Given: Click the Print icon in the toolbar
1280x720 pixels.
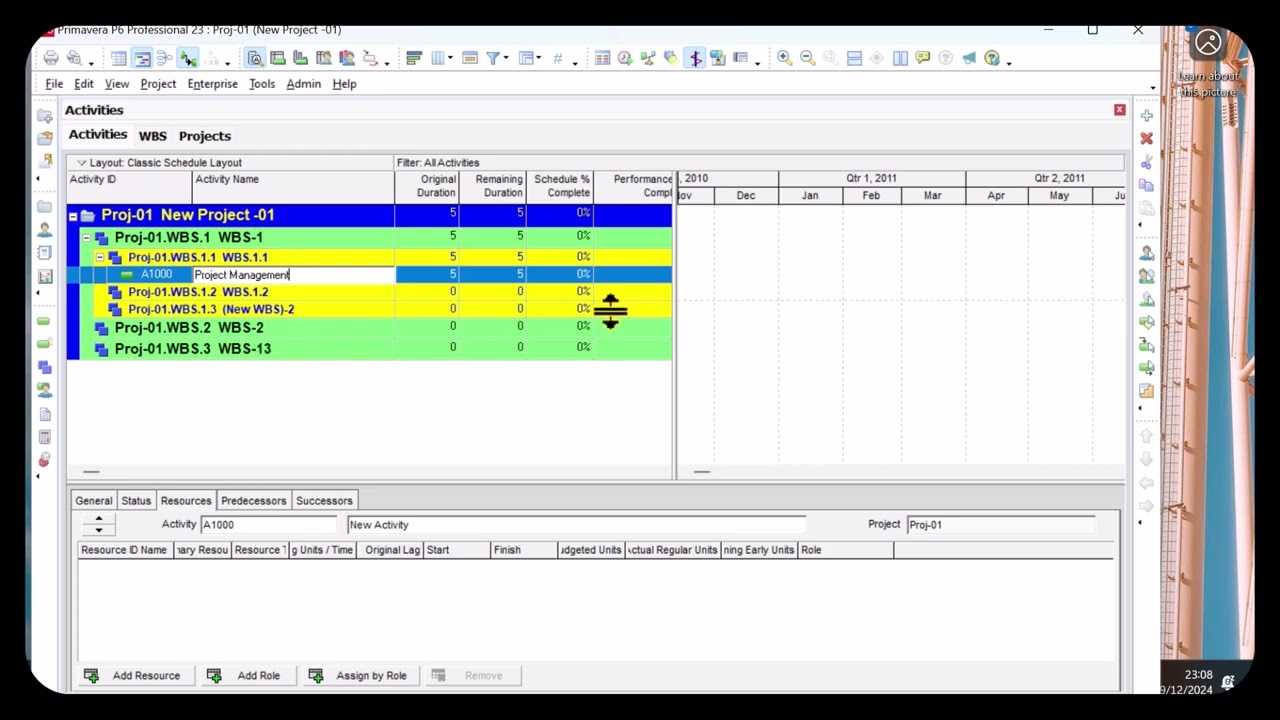Looking at the screenshot, I should coord(51,59).
